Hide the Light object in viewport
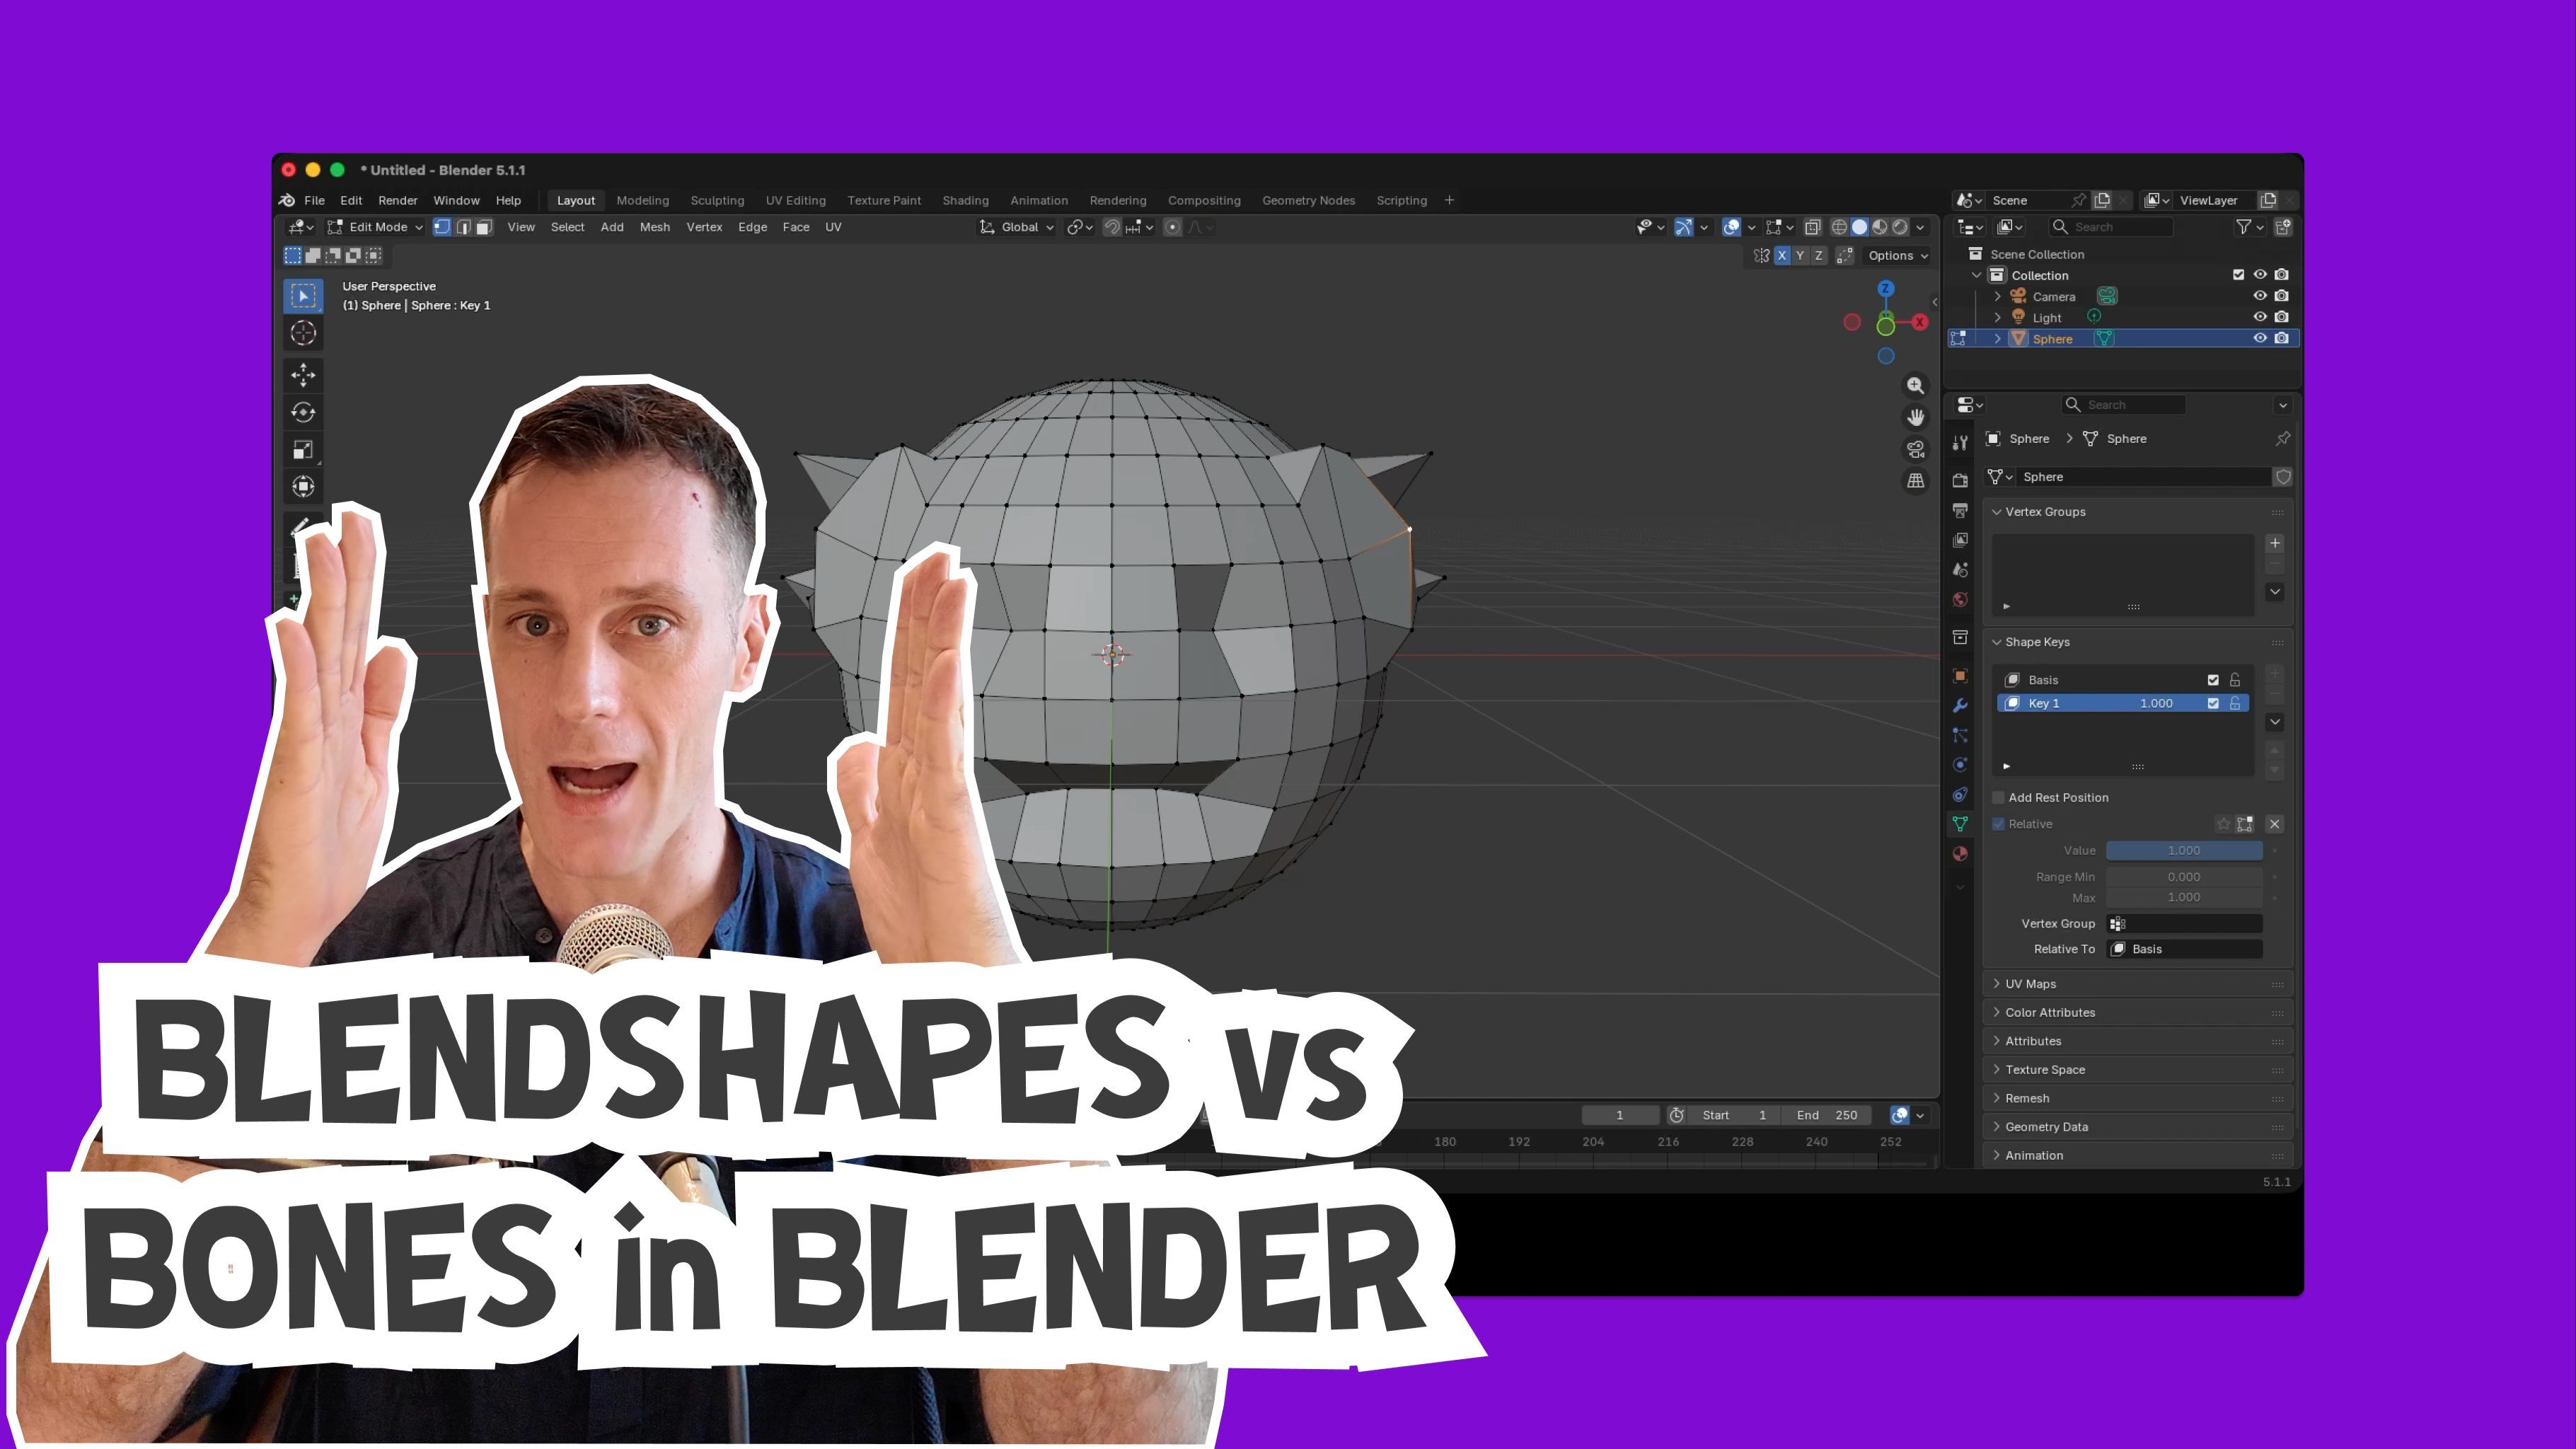This screenshot has width=2576, height=1449. (2259, 317)
